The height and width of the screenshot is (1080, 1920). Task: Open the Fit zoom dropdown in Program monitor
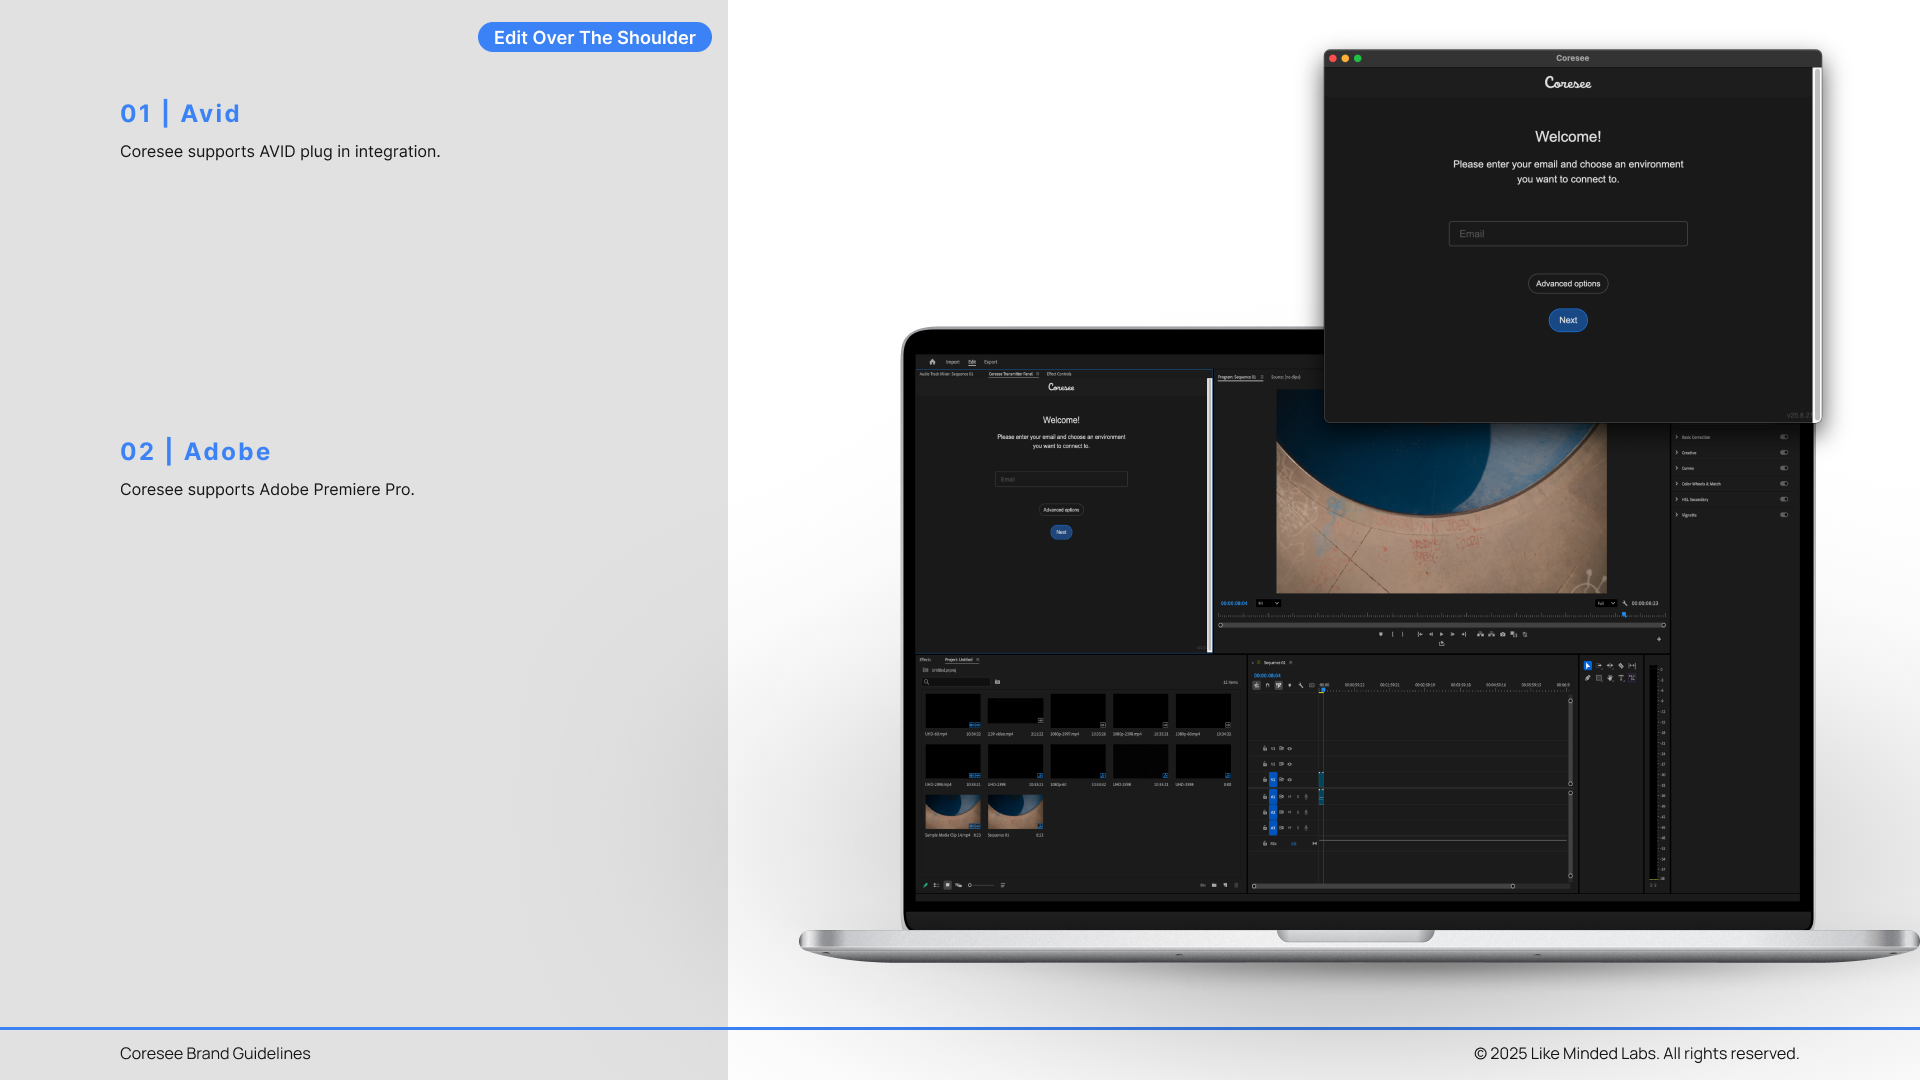point(1268,603)
